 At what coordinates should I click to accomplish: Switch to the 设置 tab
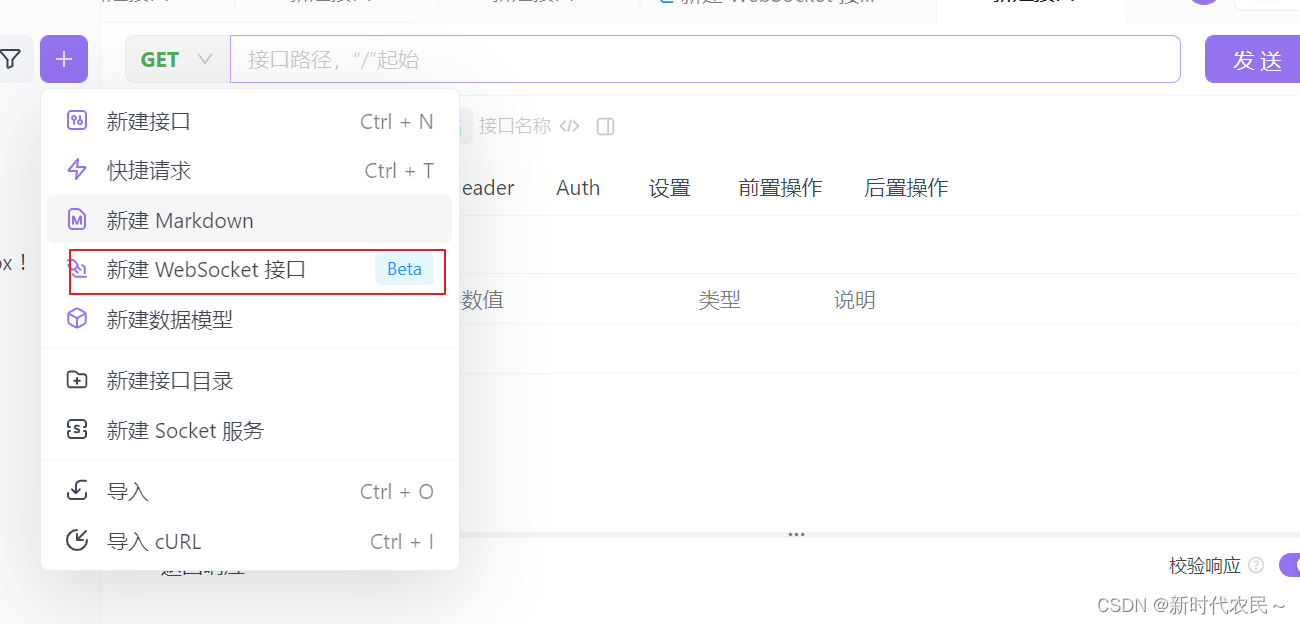(669, 187)
